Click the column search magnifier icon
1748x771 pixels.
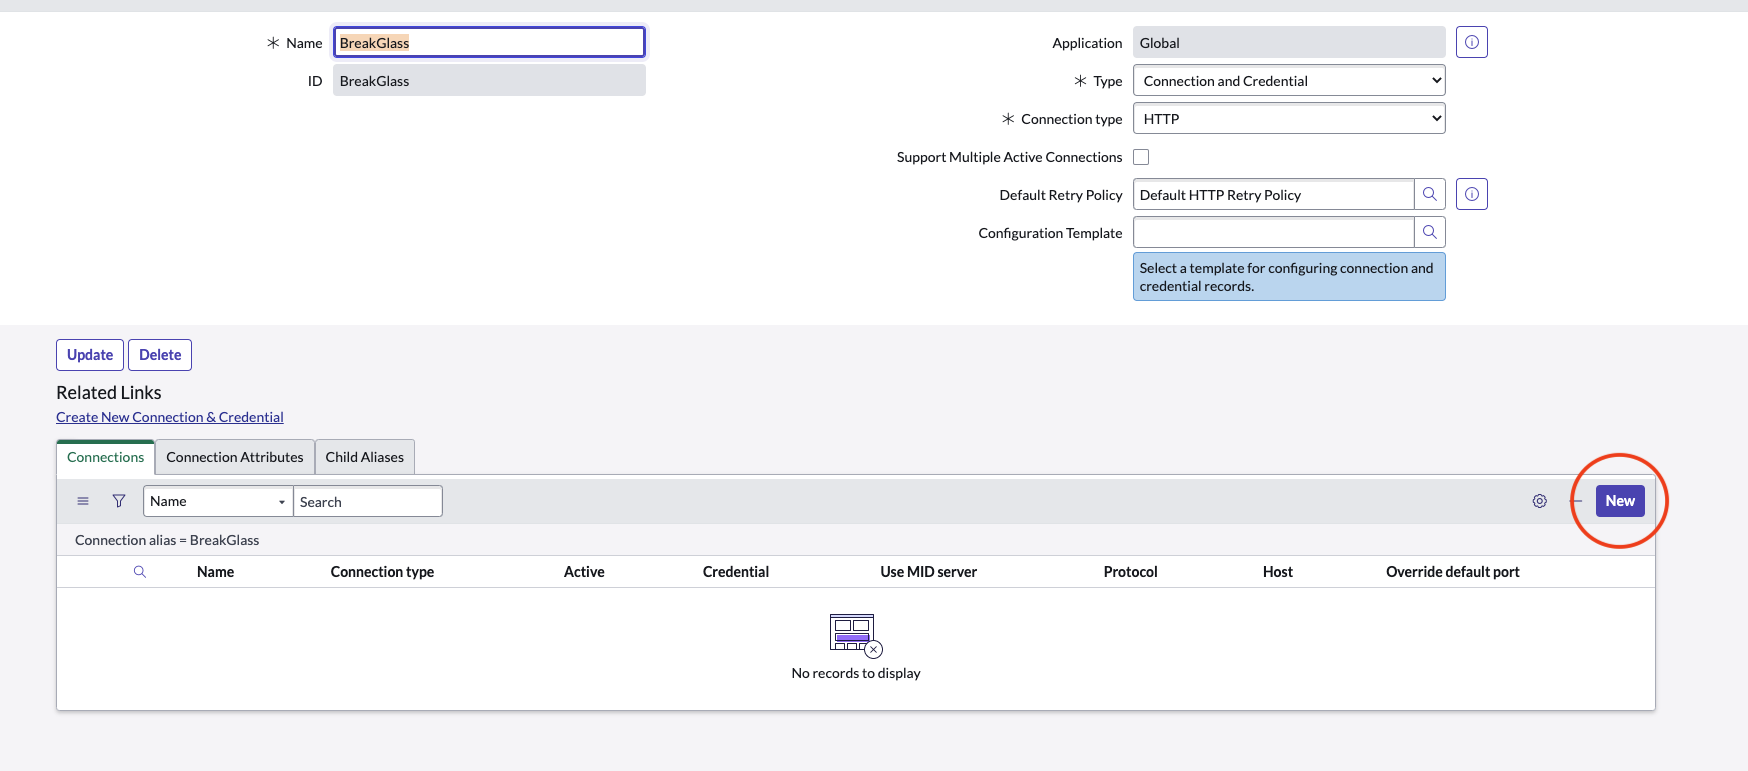click(140, 572)
